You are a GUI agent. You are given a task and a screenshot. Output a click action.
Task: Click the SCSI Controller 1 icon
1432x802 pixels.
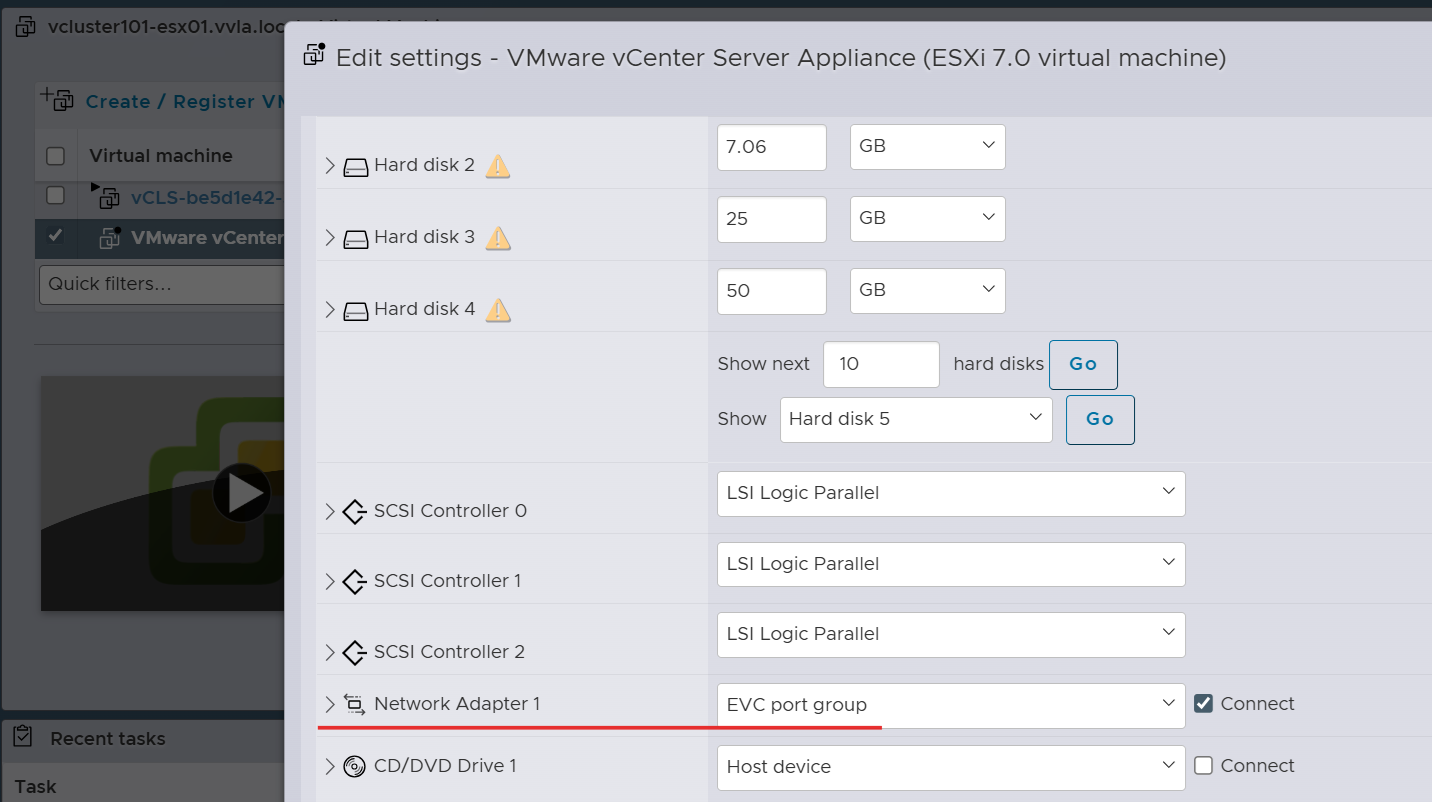355,582
